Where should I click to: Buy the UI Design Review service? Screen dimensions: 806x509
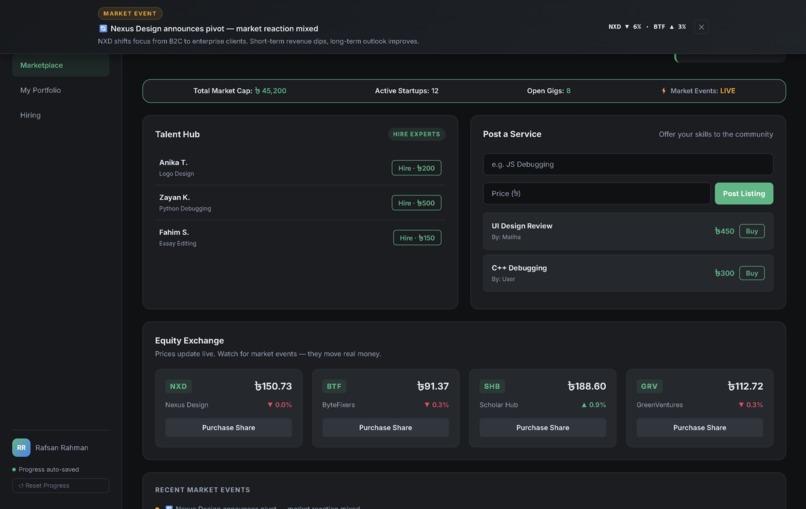coord(752,231)
